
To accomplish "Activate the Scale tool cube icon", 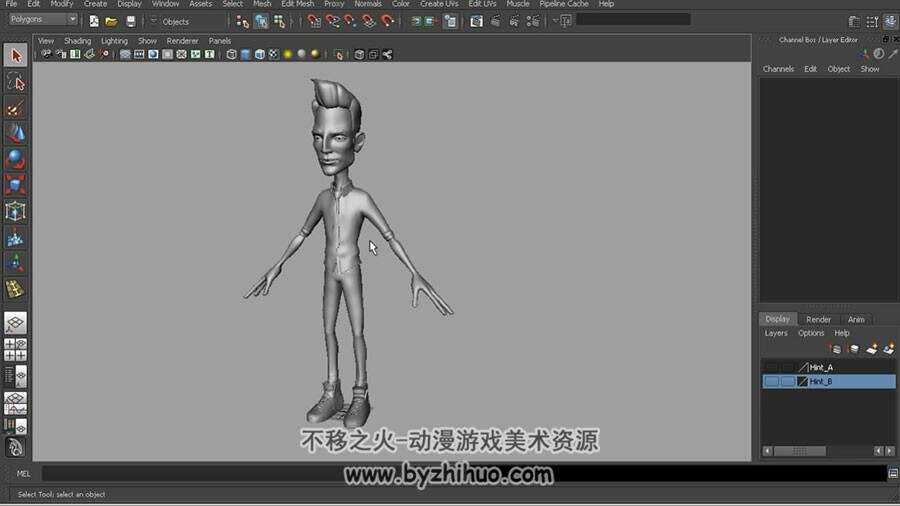I will click(x=15, y=185).
